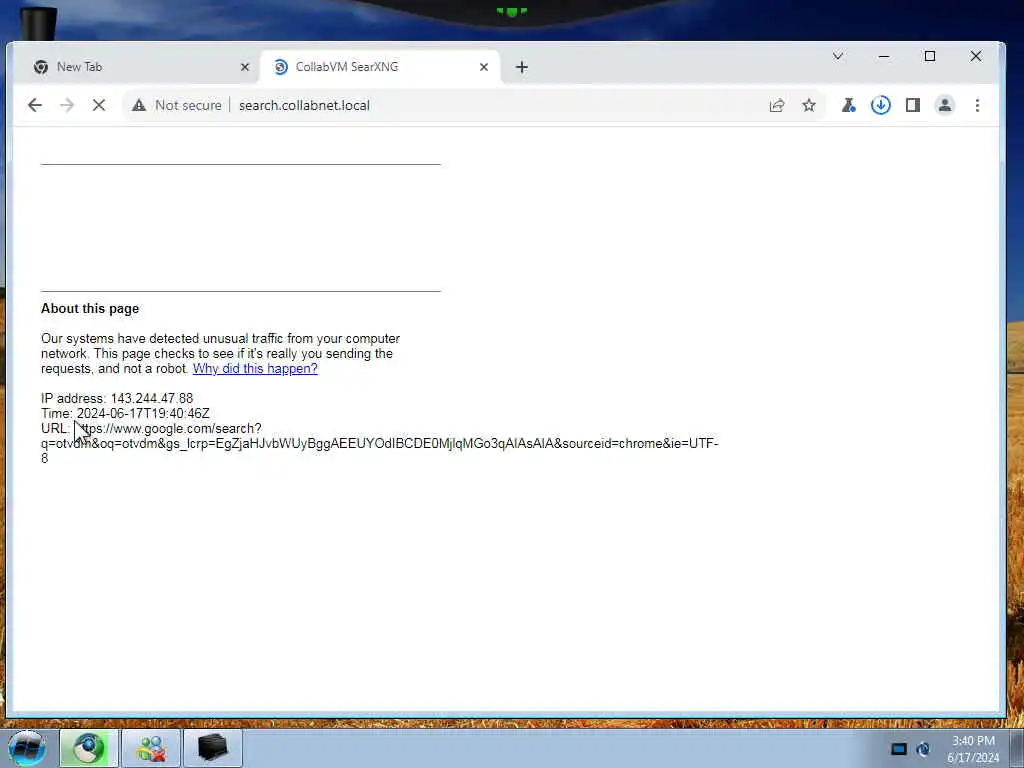The width and height of the screenshot is (1024, 768).
Task: Click the tray monitor icon
Action: pyautogui.click(x=899, y=749)
